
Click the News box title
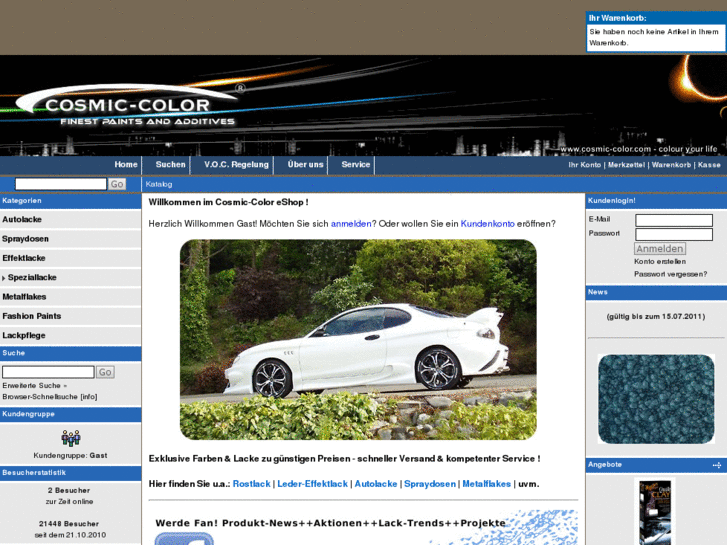coord(598,292)
